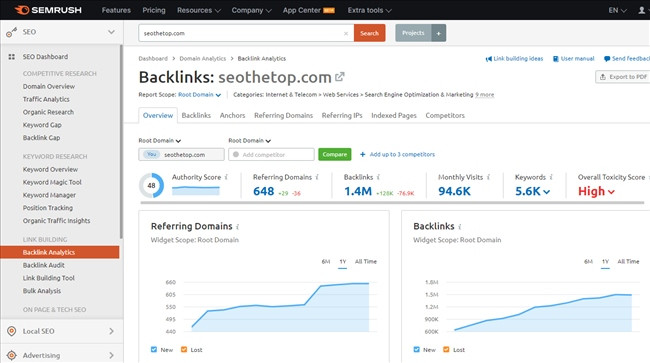Viewport: 650px width, 363px height.
Task: Click the Authority Score trend bar
Action: coord(196,191)
